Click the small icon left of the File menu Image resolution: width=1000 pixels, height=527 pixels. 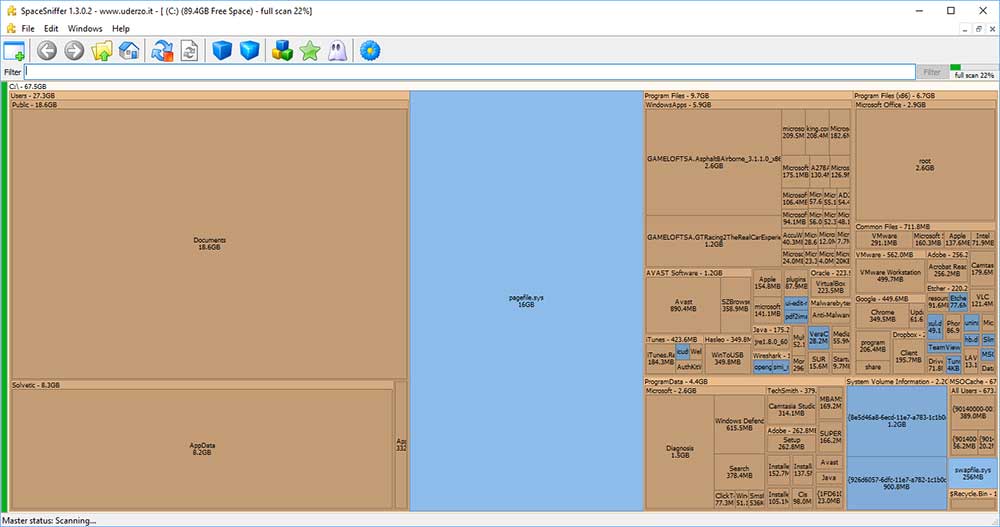pos(11,28)
